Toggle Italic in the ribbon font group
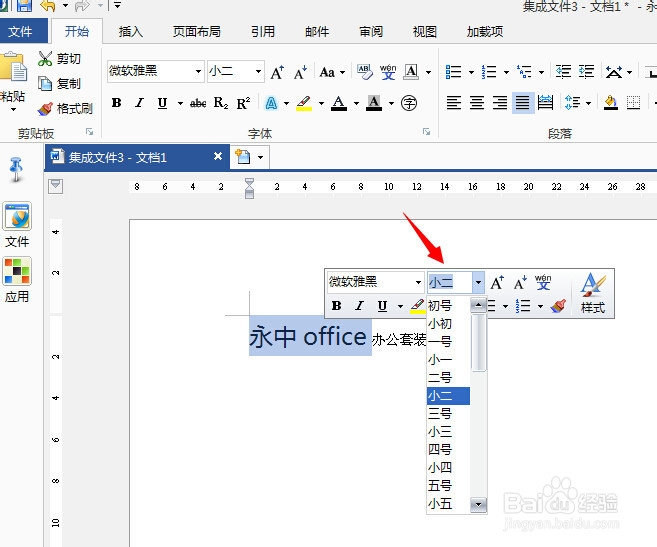657x547 pixels. click(x=140, y=103)
